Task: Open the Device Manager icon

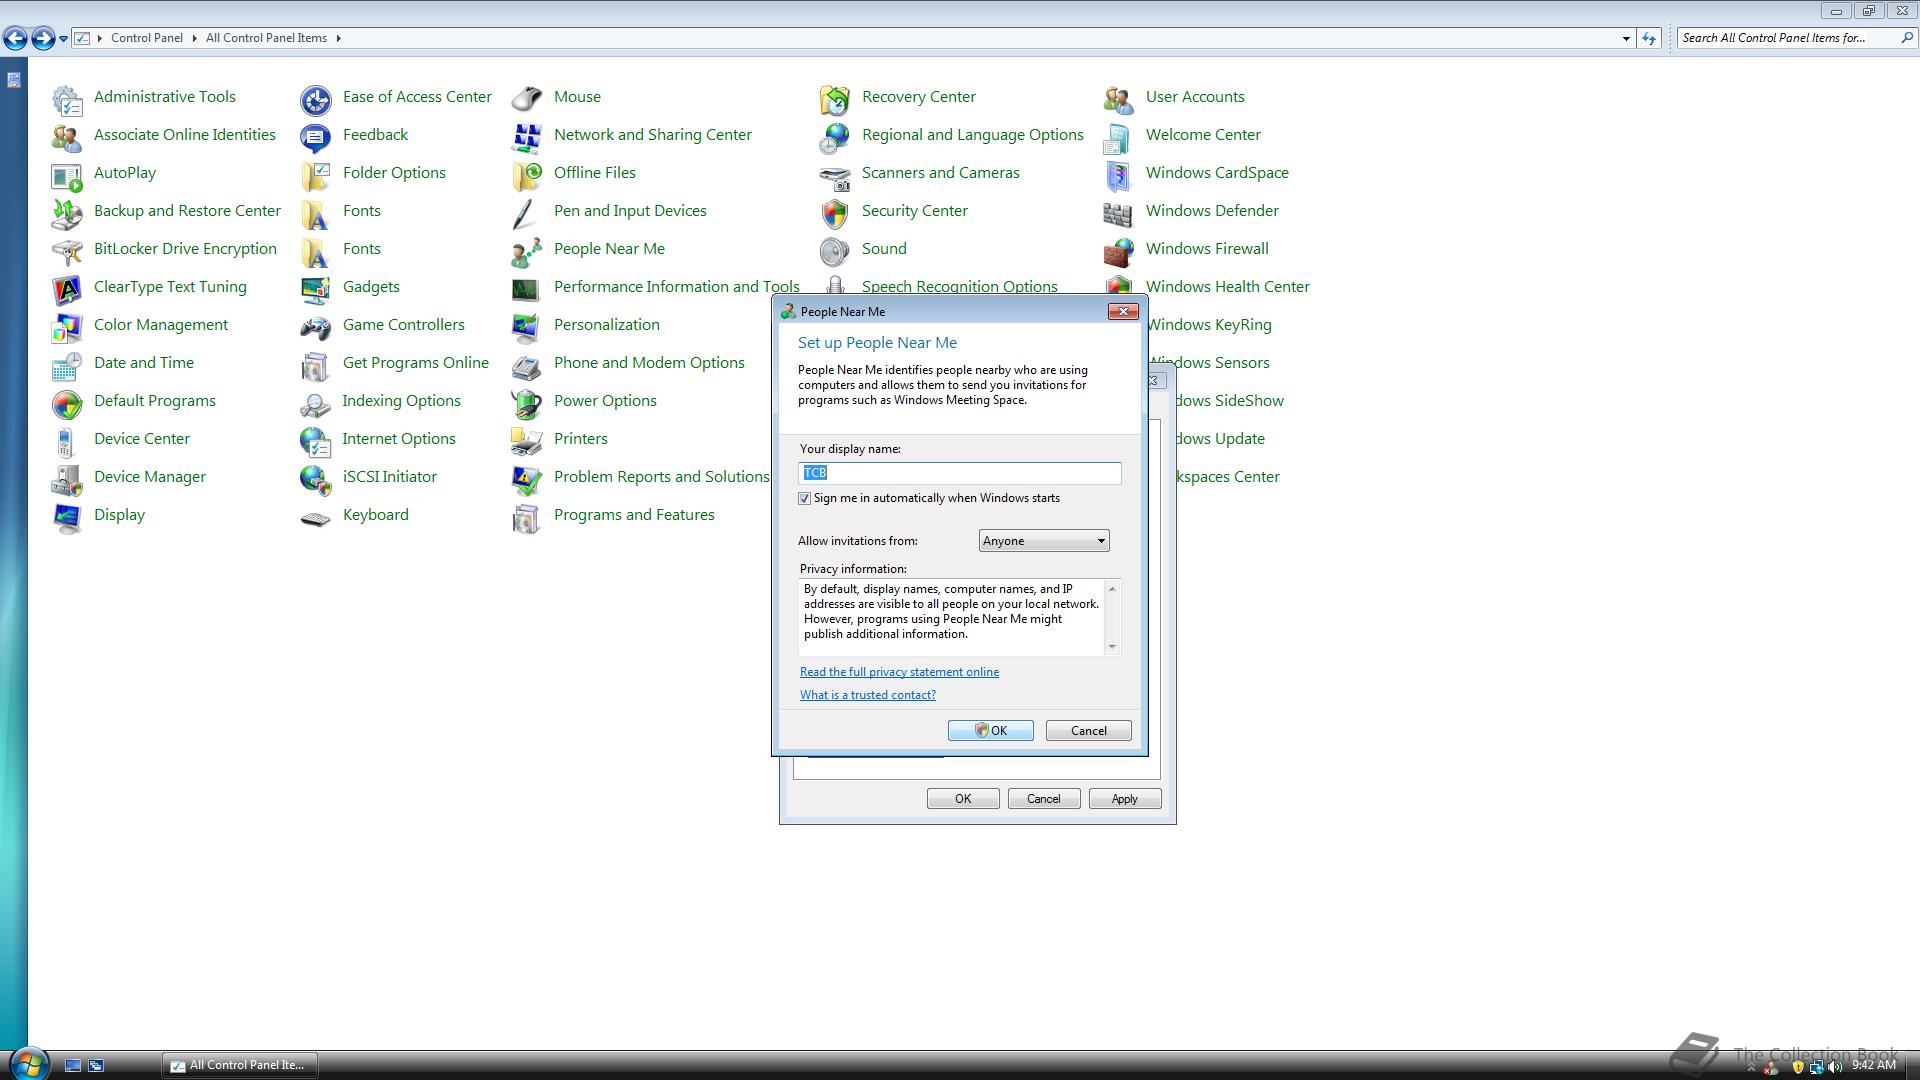Action: click(67, 479)
